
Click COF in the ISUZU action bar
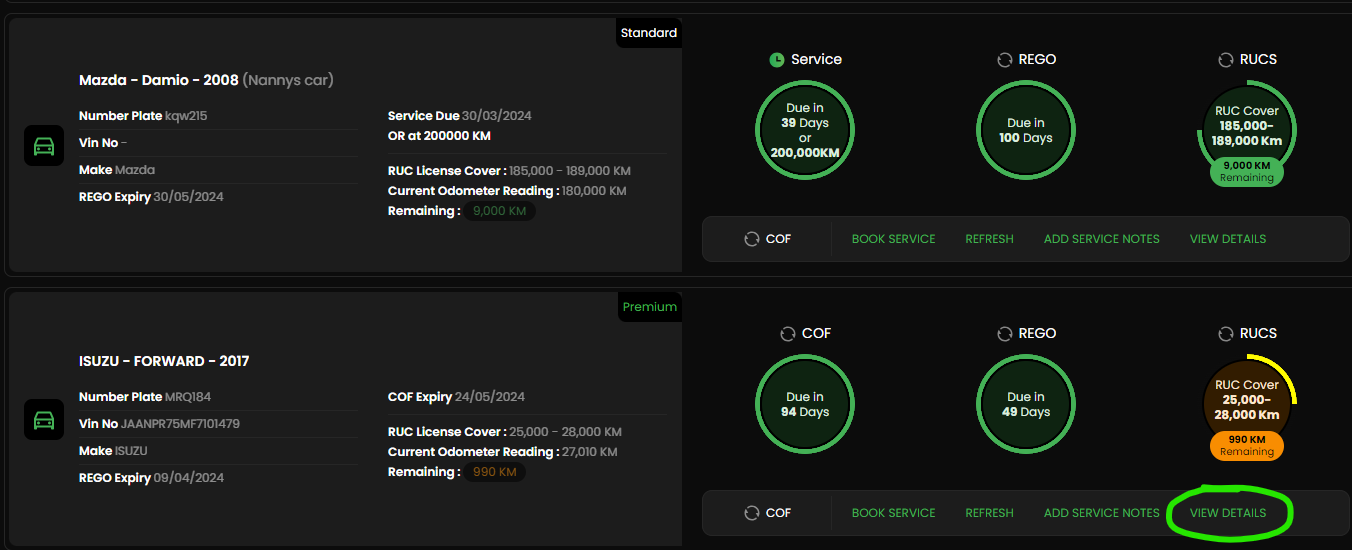point(767,513)
